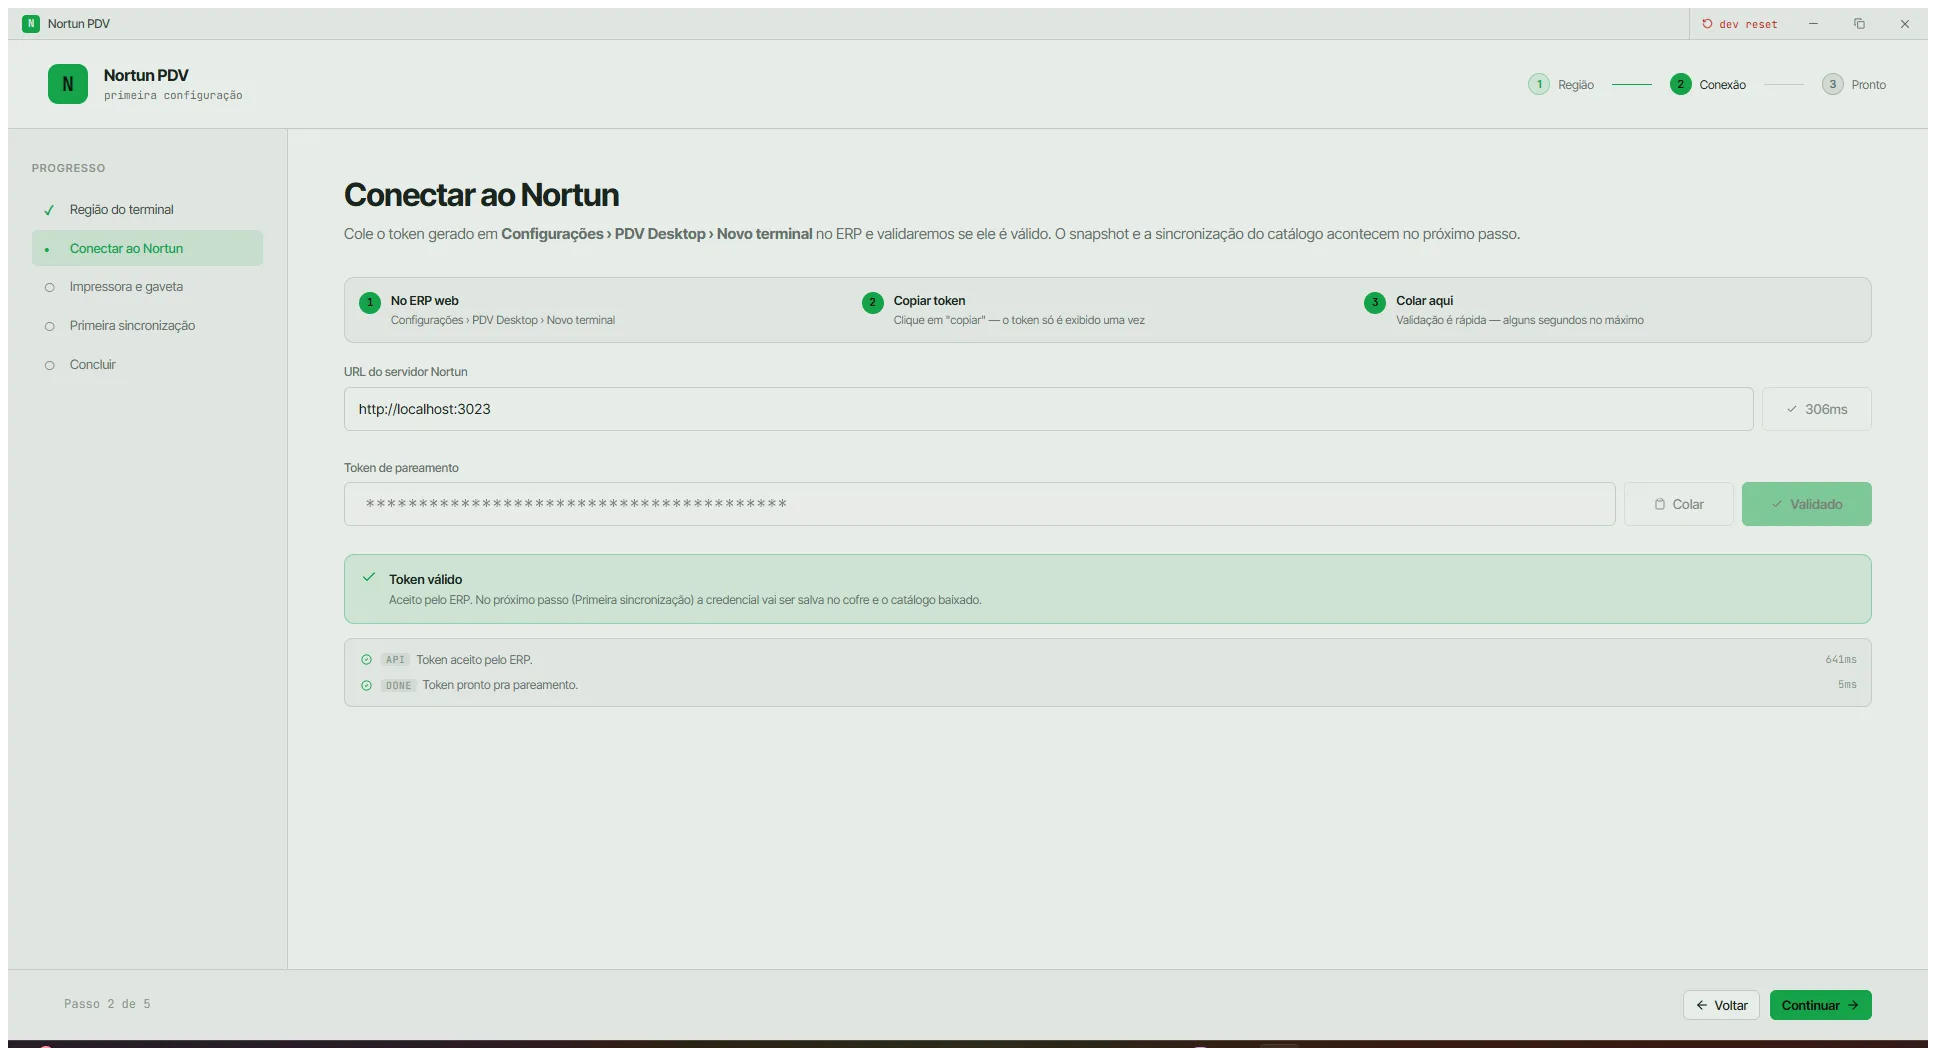Open Impressora e gaveta in progress list
The image size is (1936, 1048).
pyautogui.click(x=147, y=287)
